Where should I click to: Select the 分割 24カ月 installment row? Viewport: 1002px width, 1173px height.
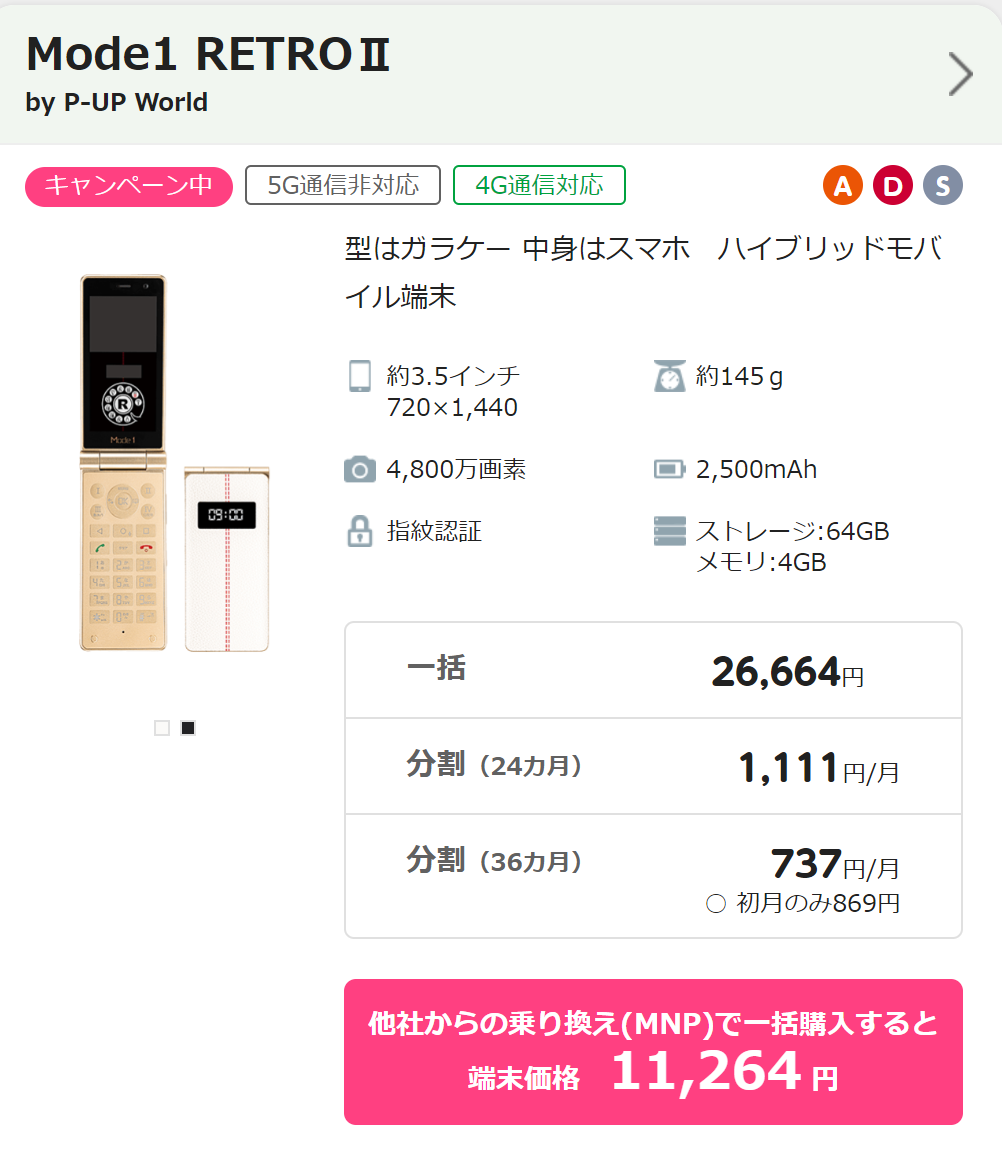653,767
